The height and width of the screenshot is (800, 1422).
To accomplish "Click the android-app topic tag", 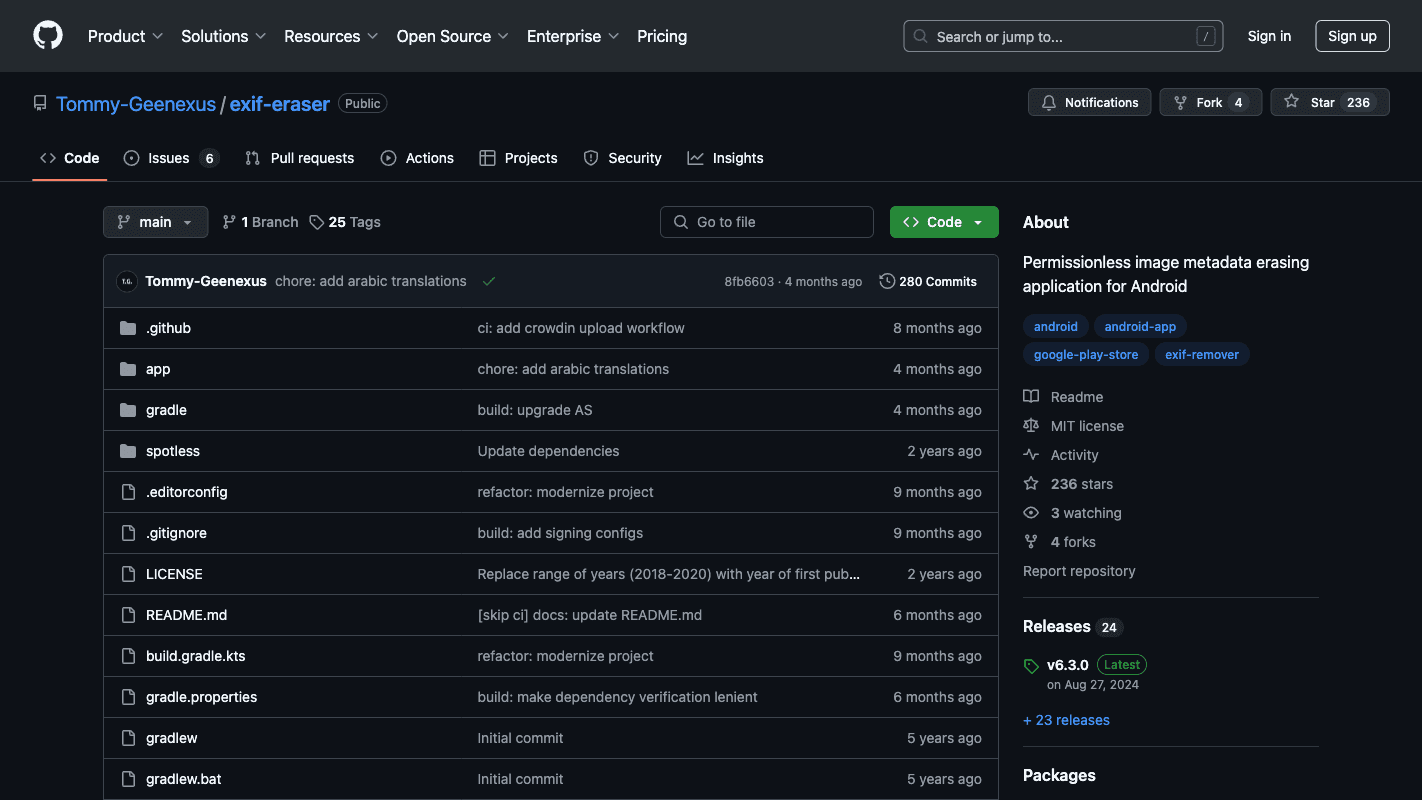I will [1140, 327].
